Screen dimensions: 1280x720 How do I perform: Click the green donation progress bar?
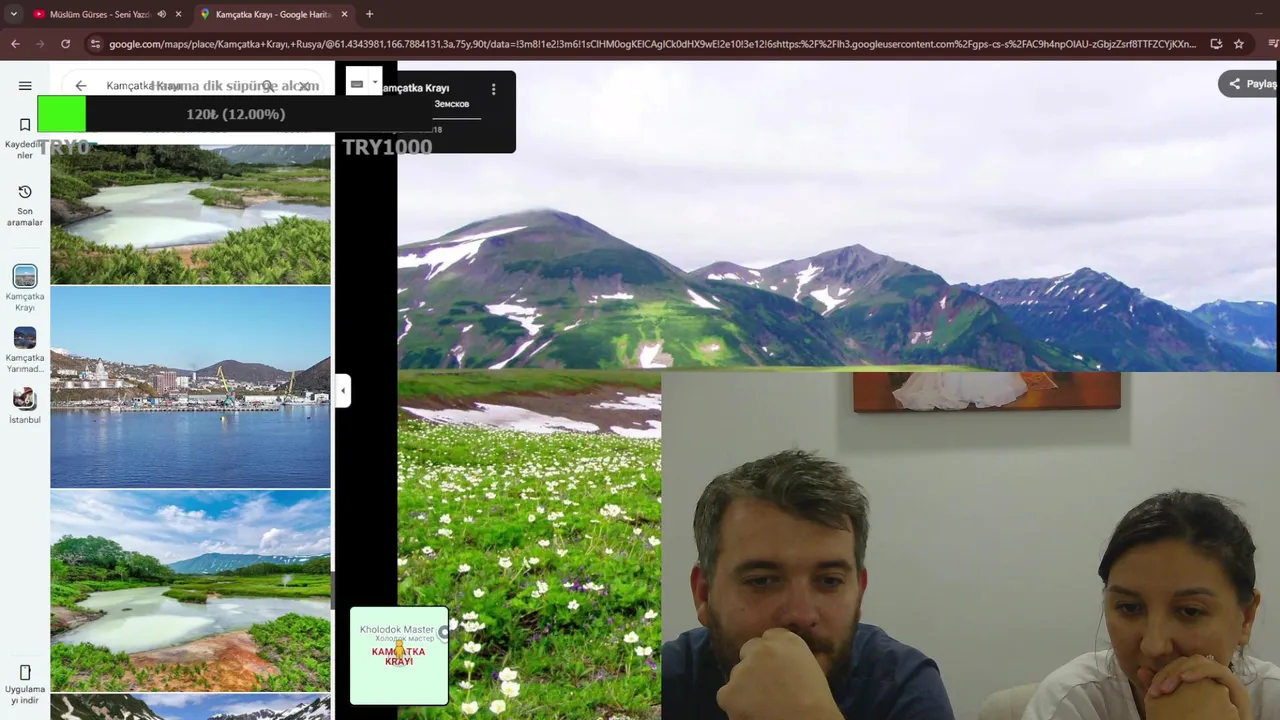coord(62,114)
